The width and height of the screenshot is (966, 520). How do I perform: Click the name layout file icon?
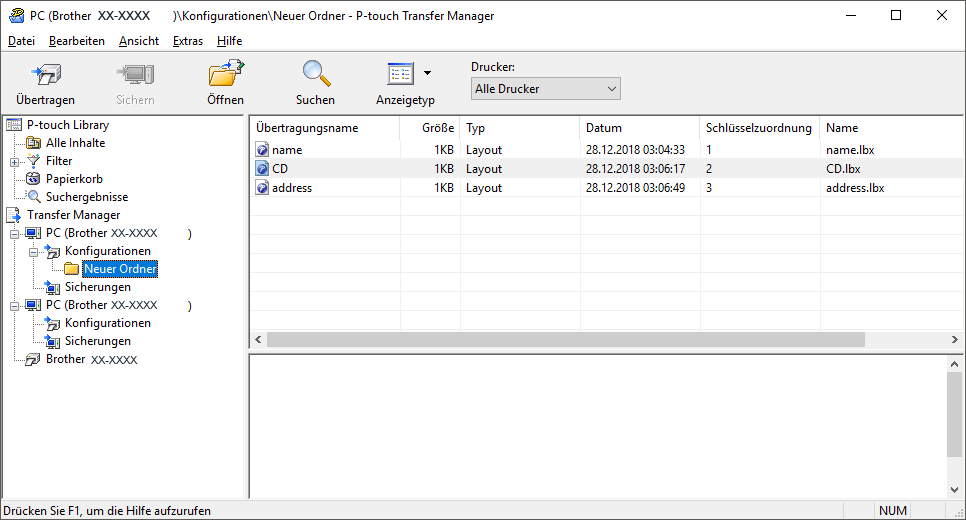pyautogui.click(x=262, y=150)
